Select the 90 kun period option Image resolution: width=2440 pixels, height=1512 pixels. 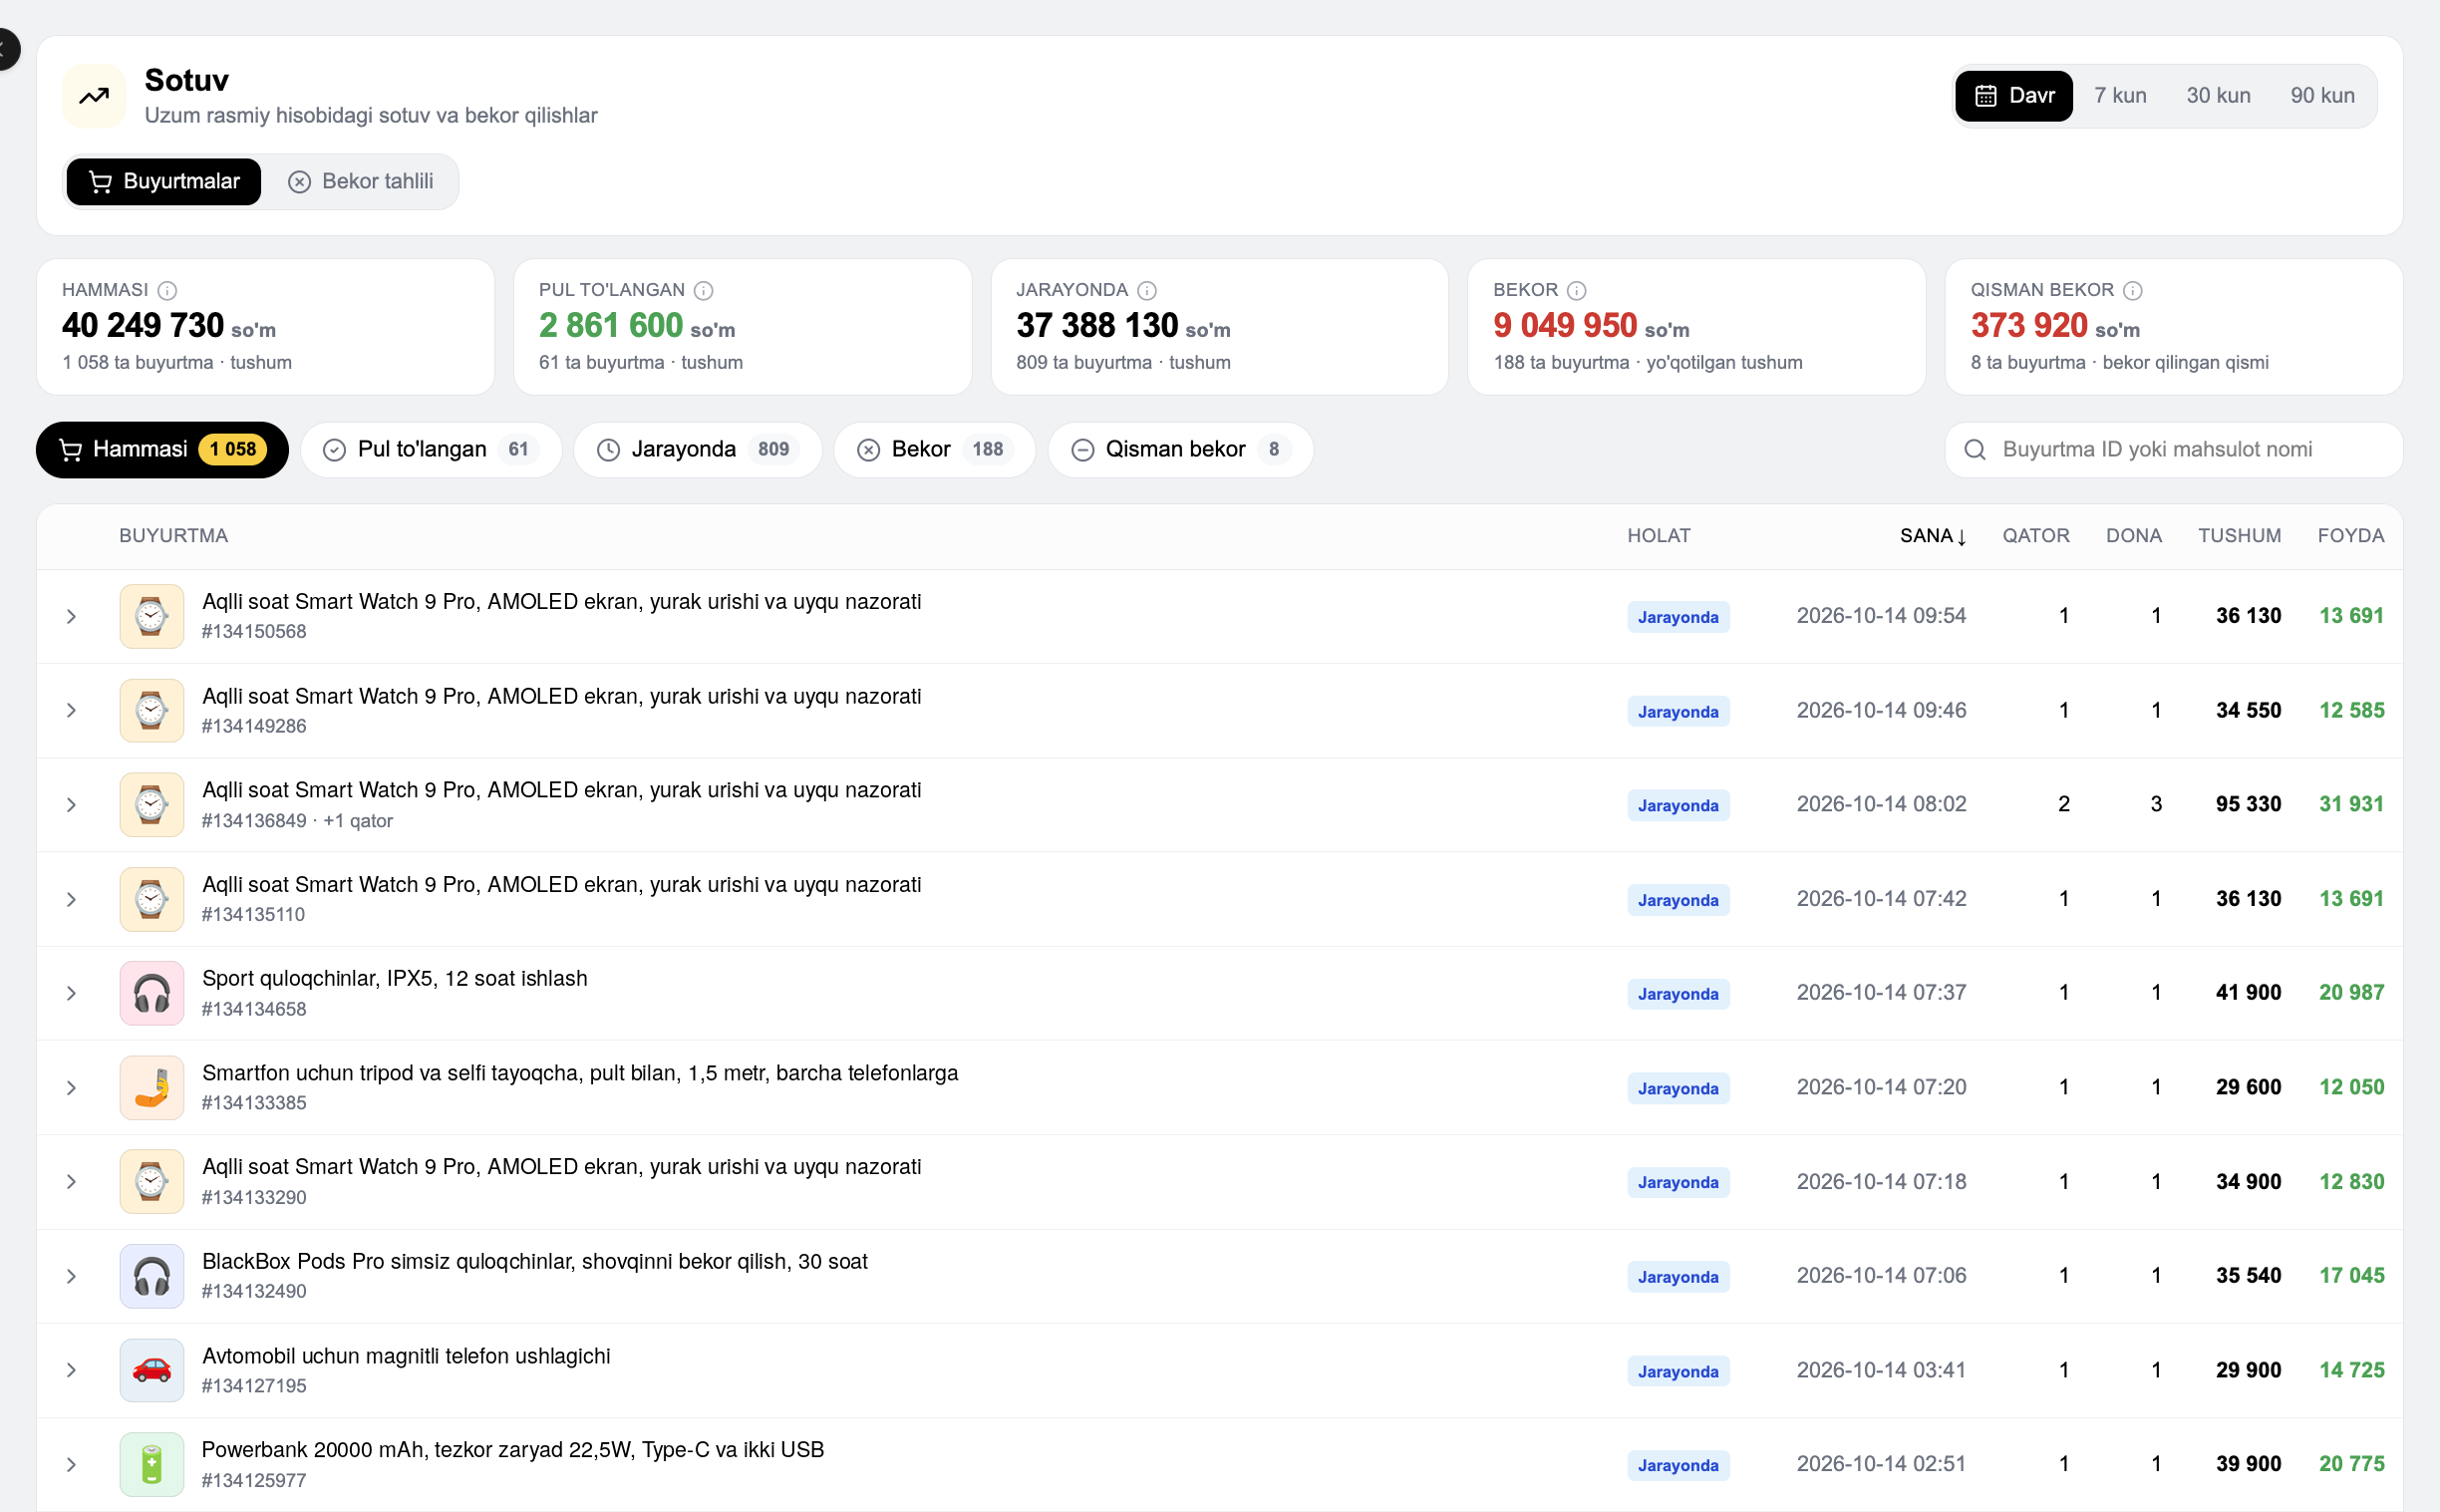(x=2322, y=96)
